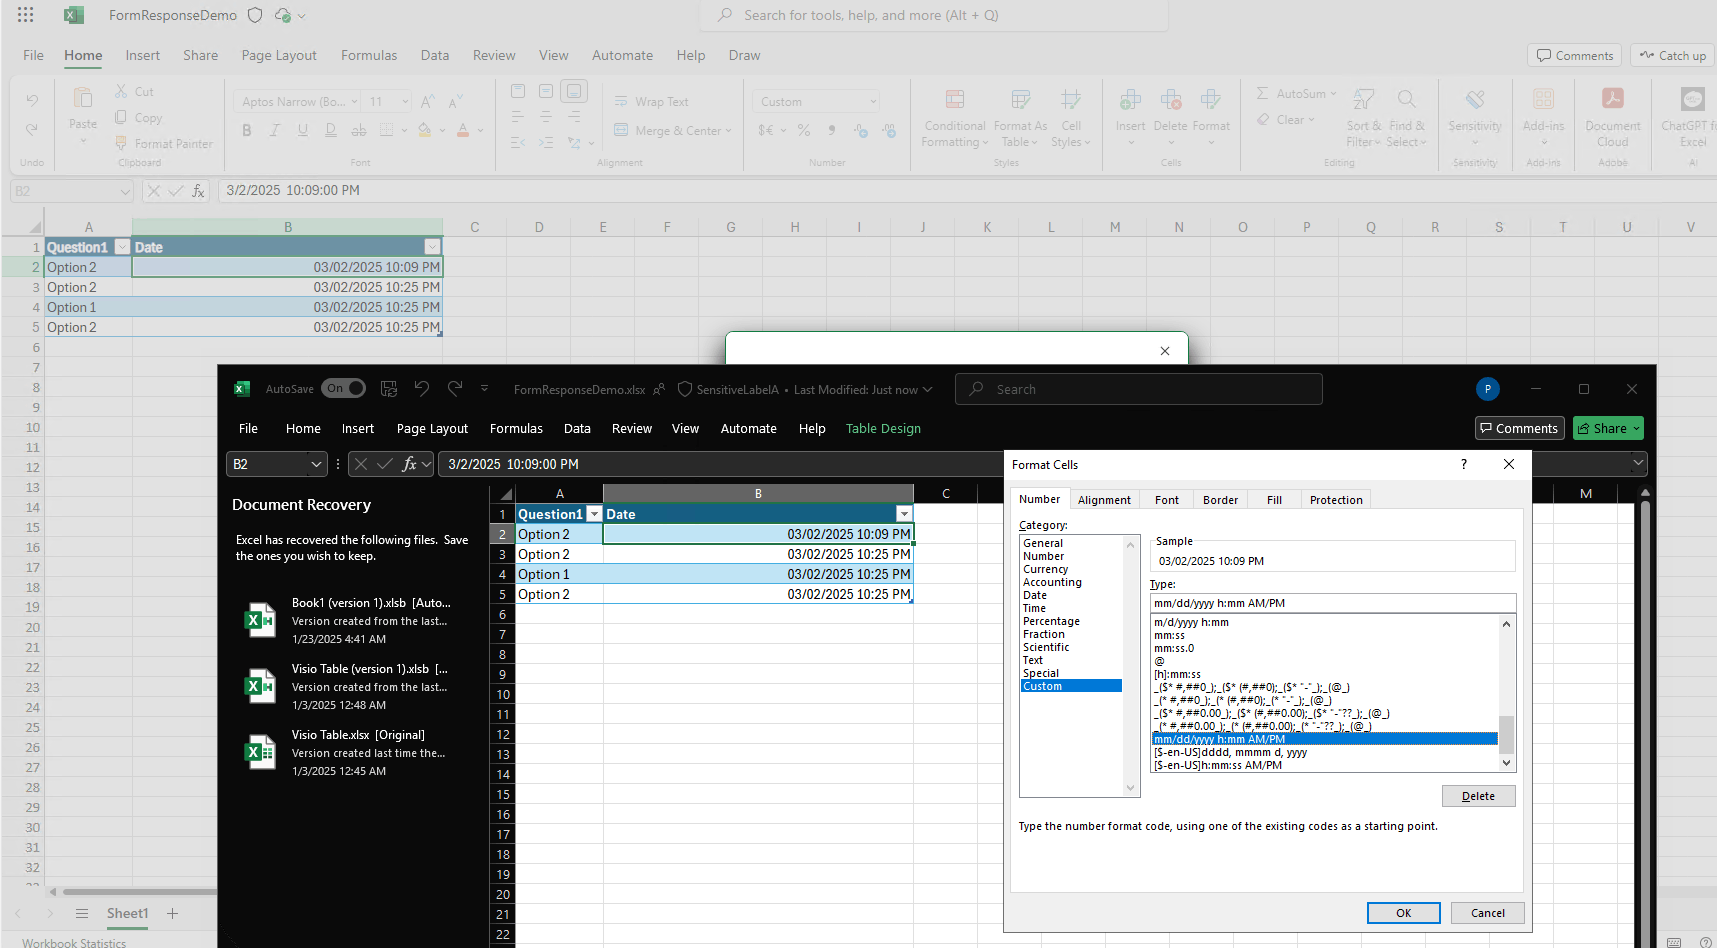The image size is (1717, 948).
Task: Click the Percent Style icon
Action: (803, 130)
